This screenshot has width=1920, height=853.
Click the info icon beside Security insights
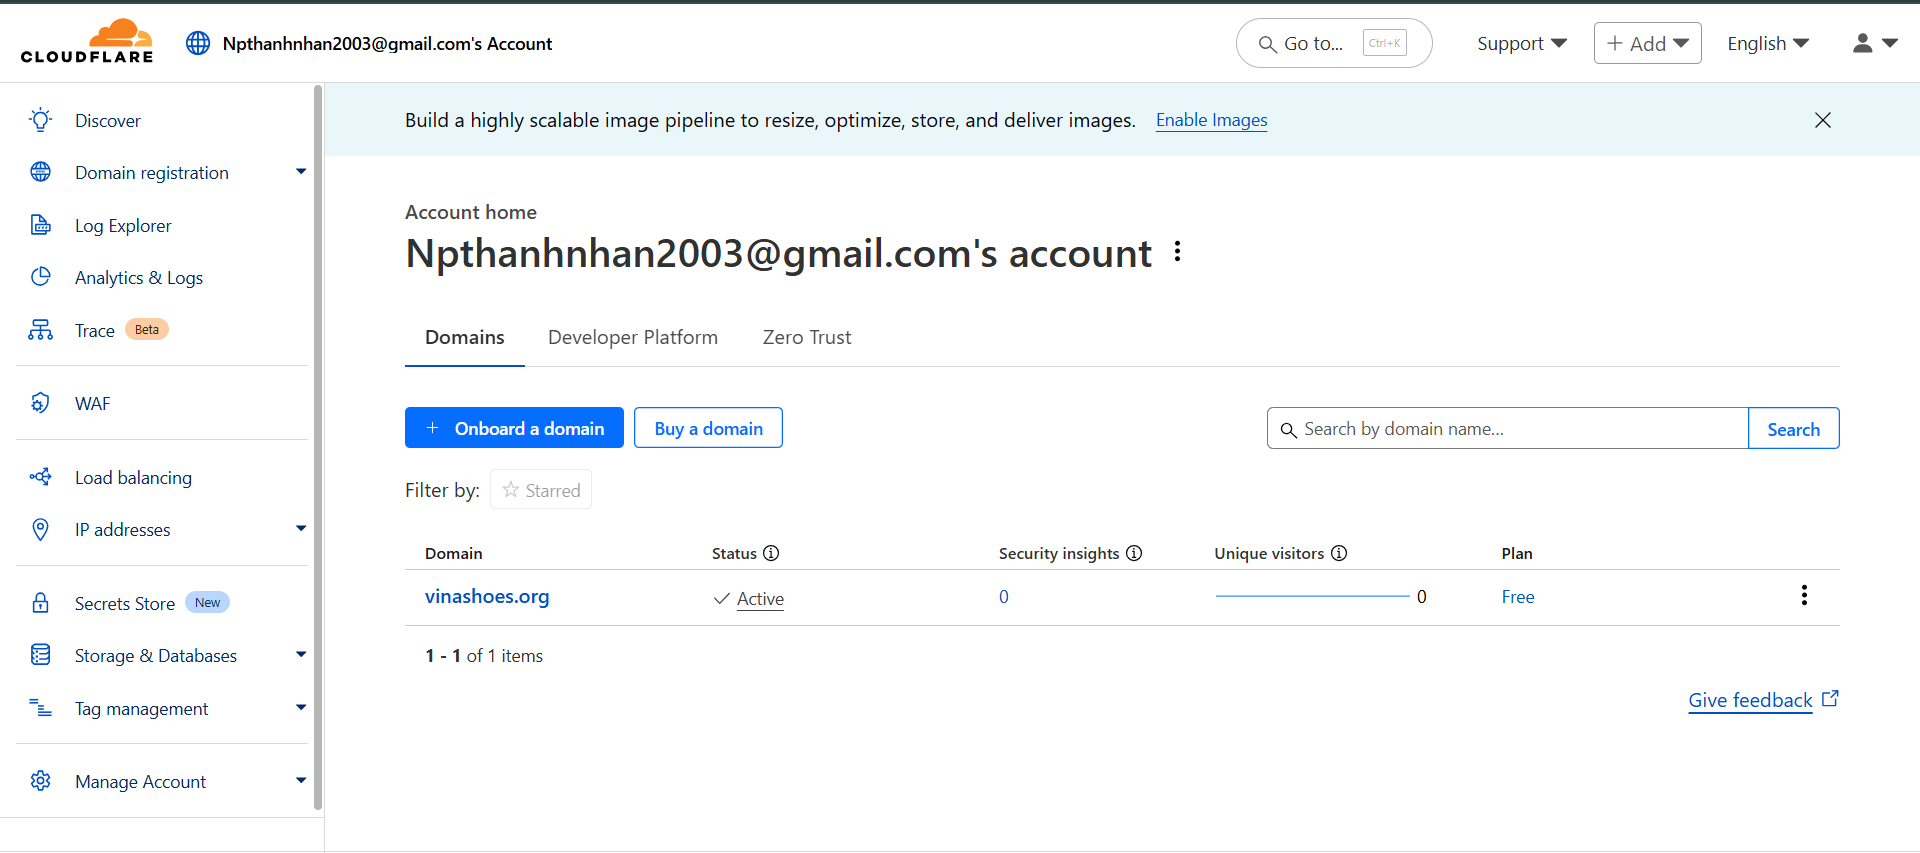(x=1134, y=553)
